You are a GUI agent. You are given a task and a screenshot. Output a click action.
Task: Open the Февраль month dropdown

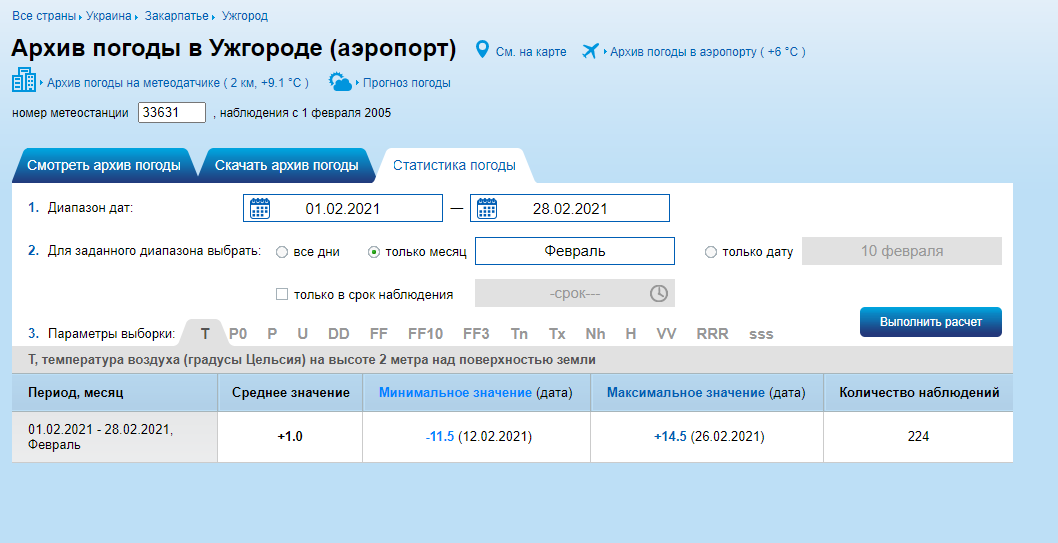click(575, 251)
